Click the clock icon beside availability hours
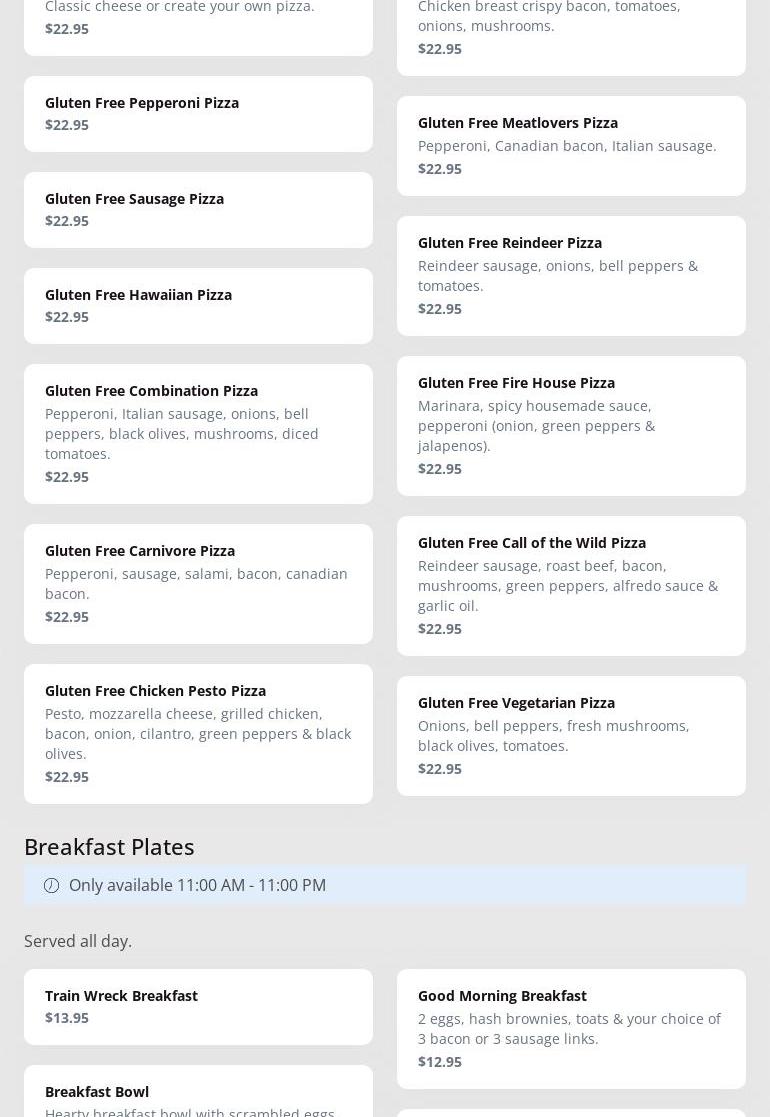770x1117 pixels. pyautogui.click(x=51, y=885)
